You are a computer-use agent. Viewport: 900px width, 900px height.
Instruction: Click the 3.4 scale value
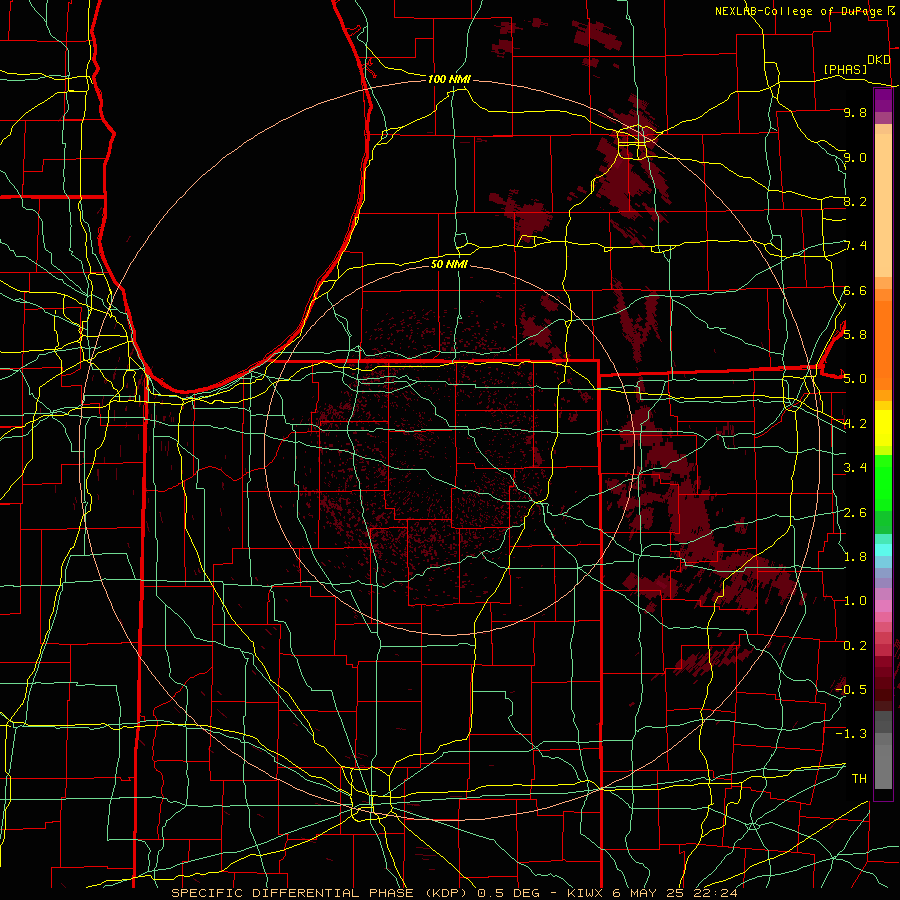(x=855, y=467)
